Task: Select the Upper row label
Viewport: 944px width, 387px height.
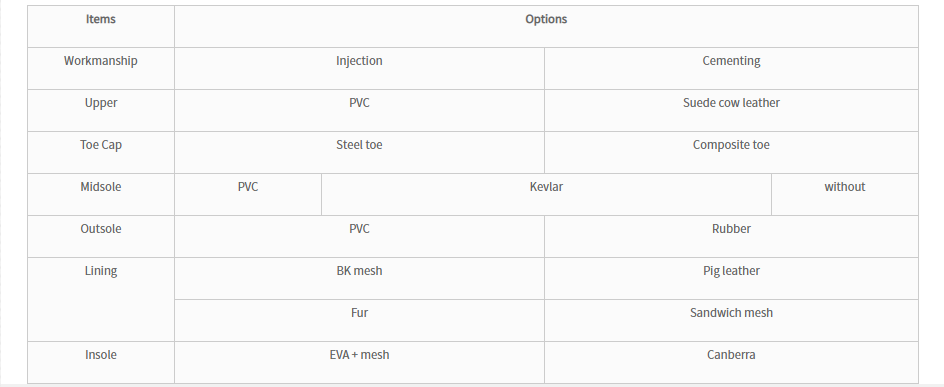Action: [101, 111]
